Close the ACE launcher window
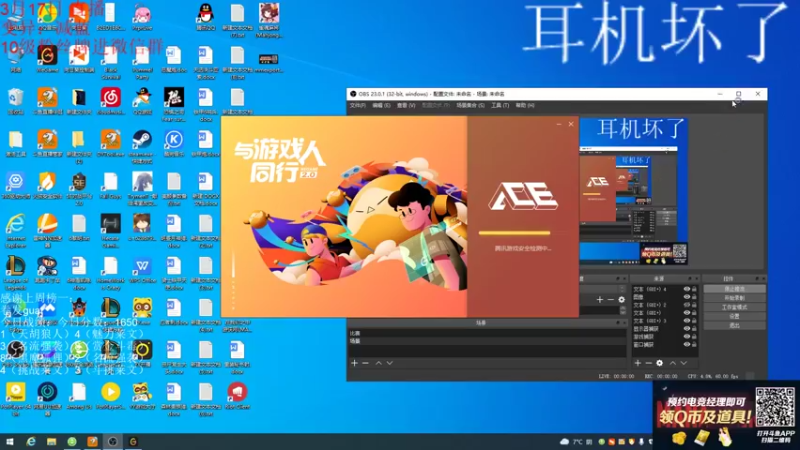800x450 pixels. click(571, 124)
